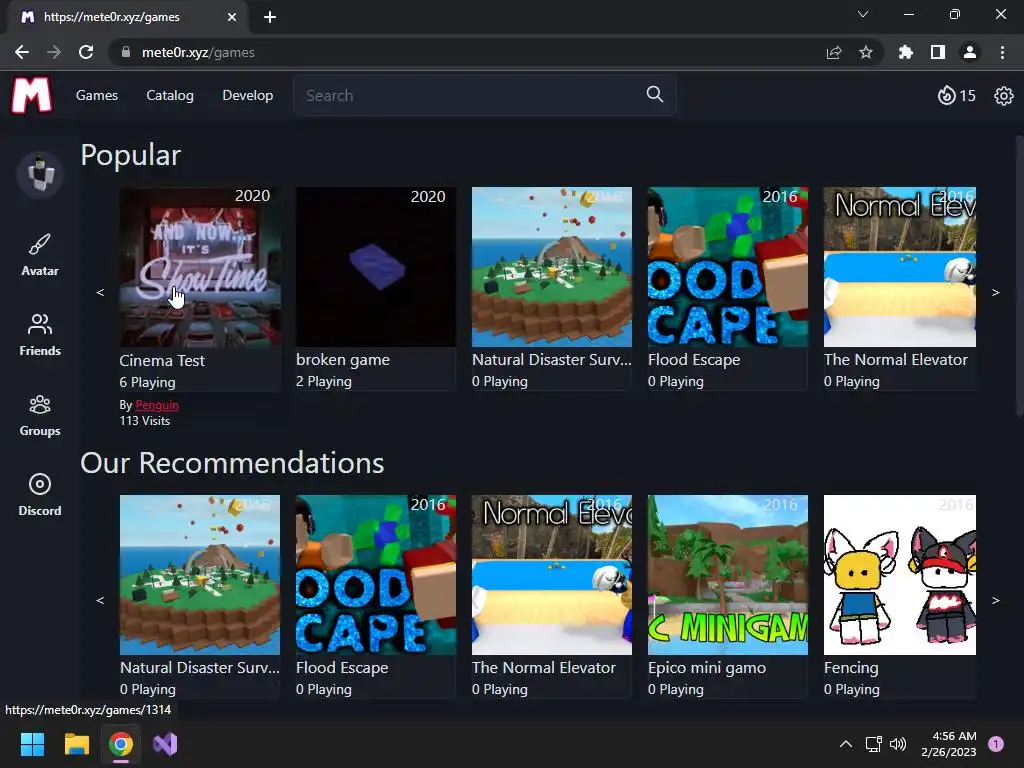Screen dimensions: 1024x768
Task: Open Flood Escape thumbnail in Recommendations
Action: pyautogui.click(x=376, y=575)
